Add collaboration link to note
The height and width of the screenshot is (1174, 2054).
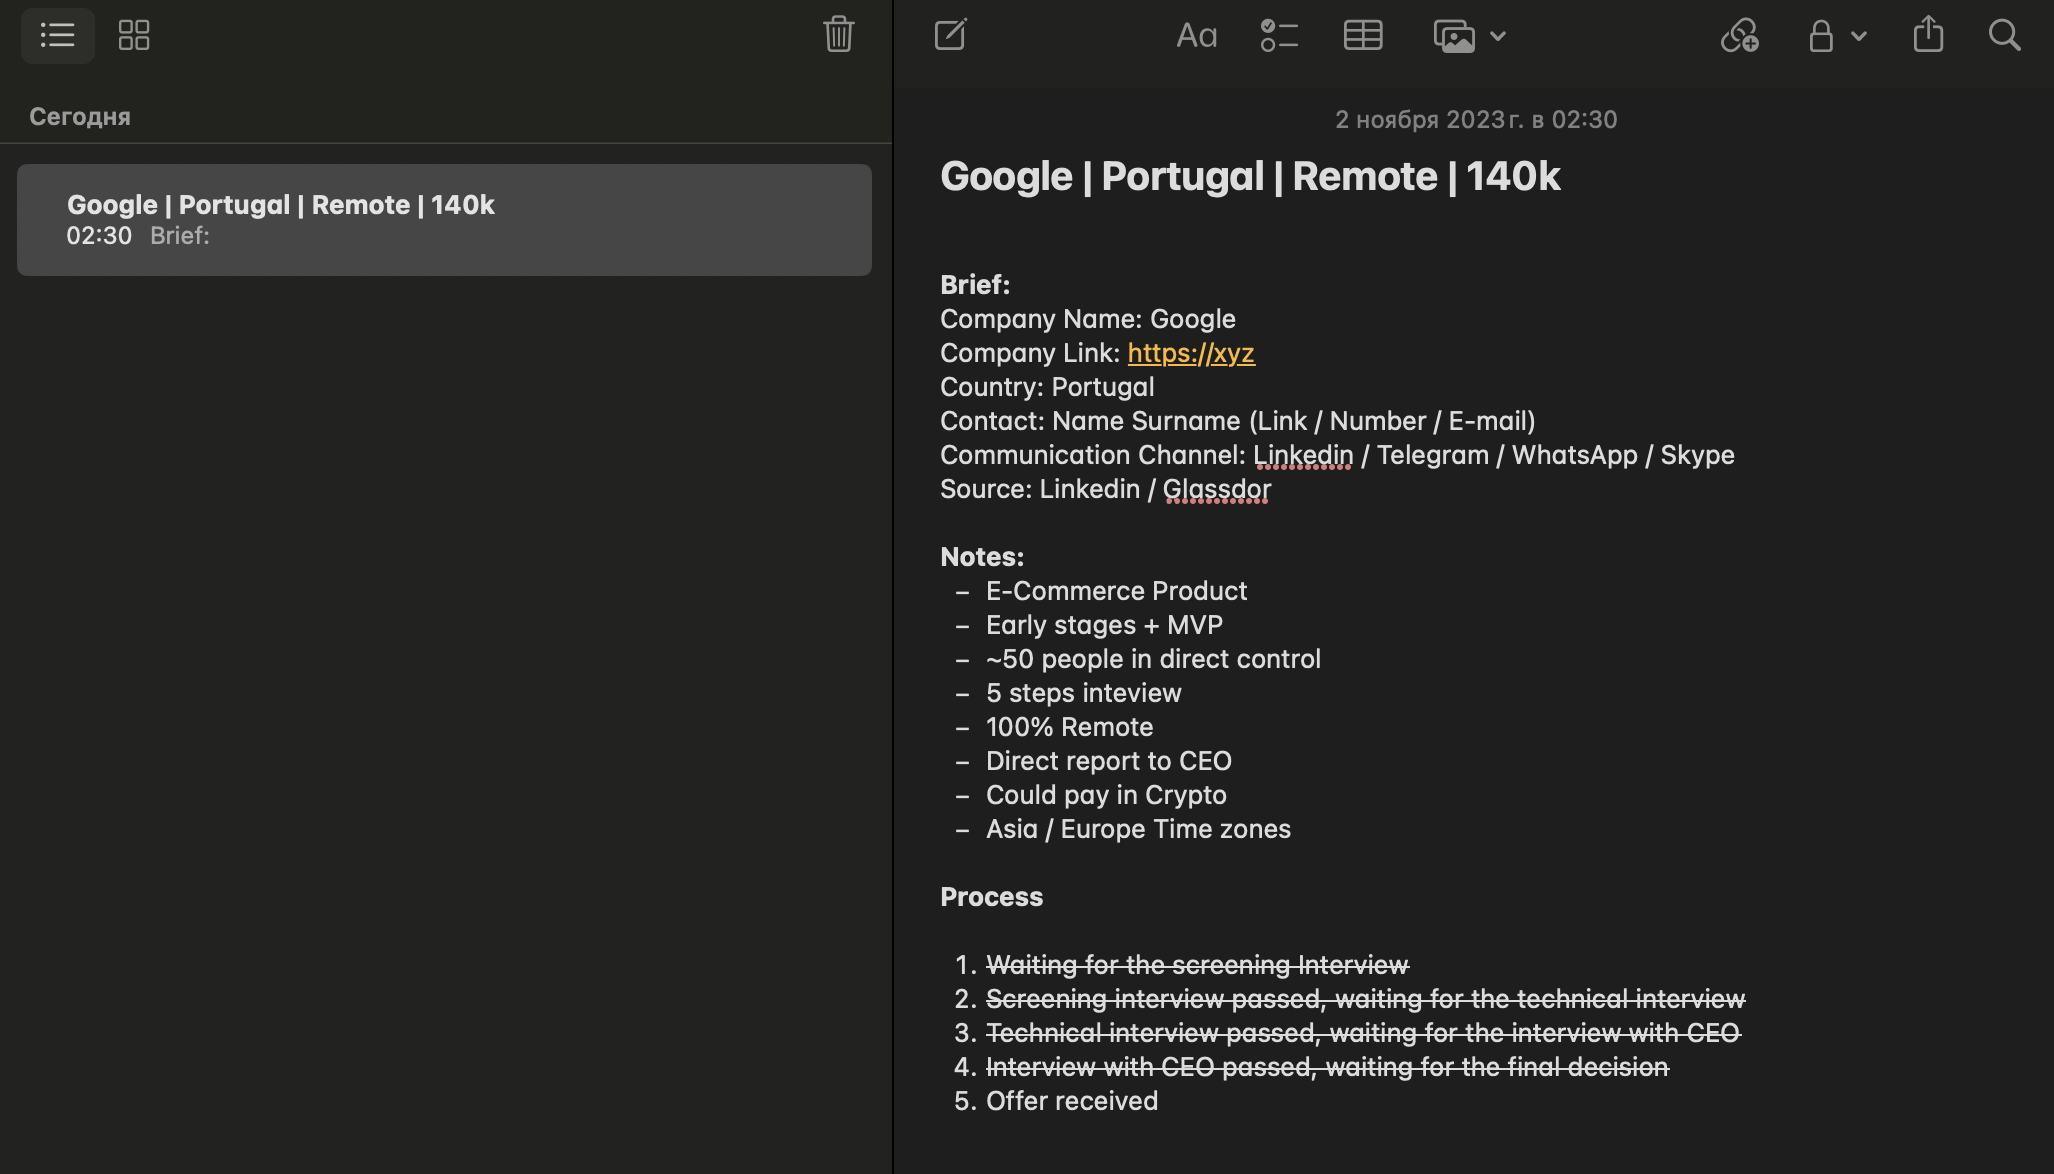click(x=1740, y=36)
